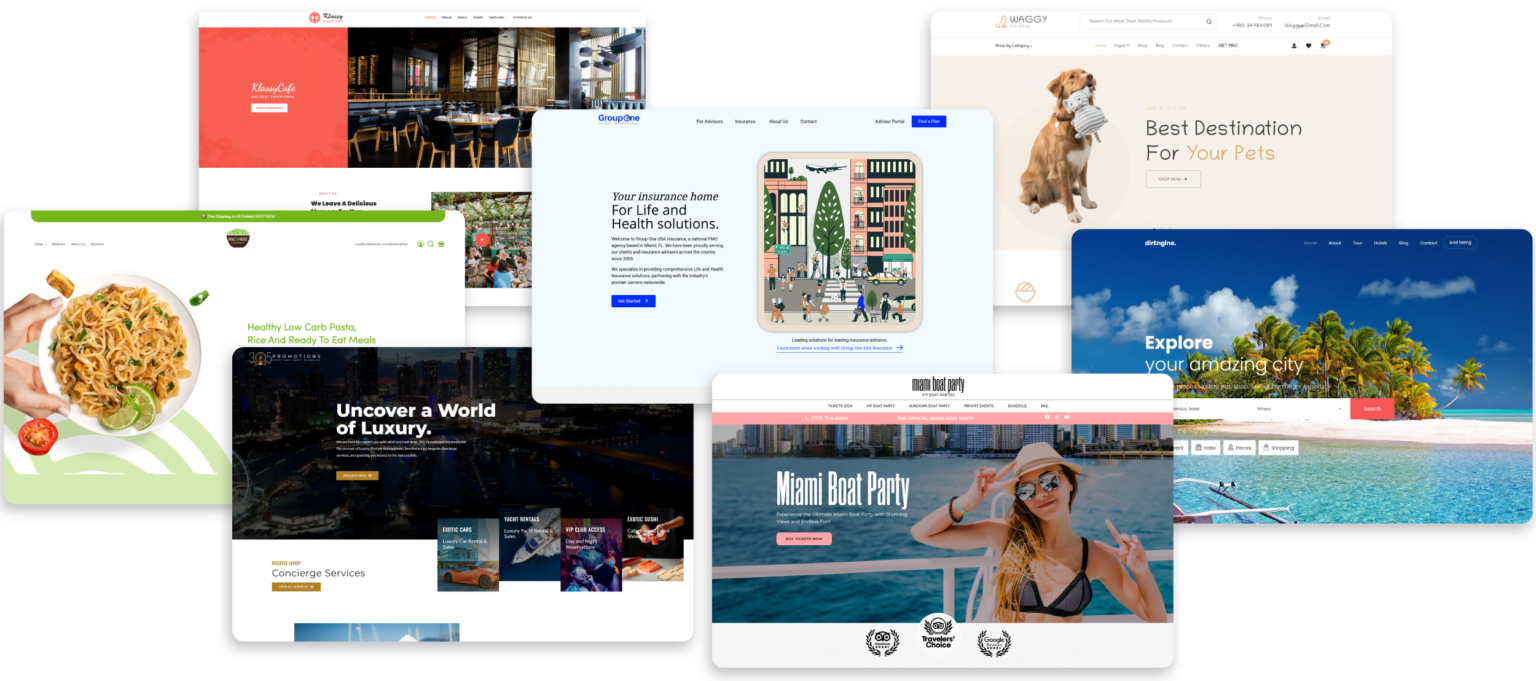
Task: Click the pasta site search icon
Action: pyautogui.click(x=431, y=244)
